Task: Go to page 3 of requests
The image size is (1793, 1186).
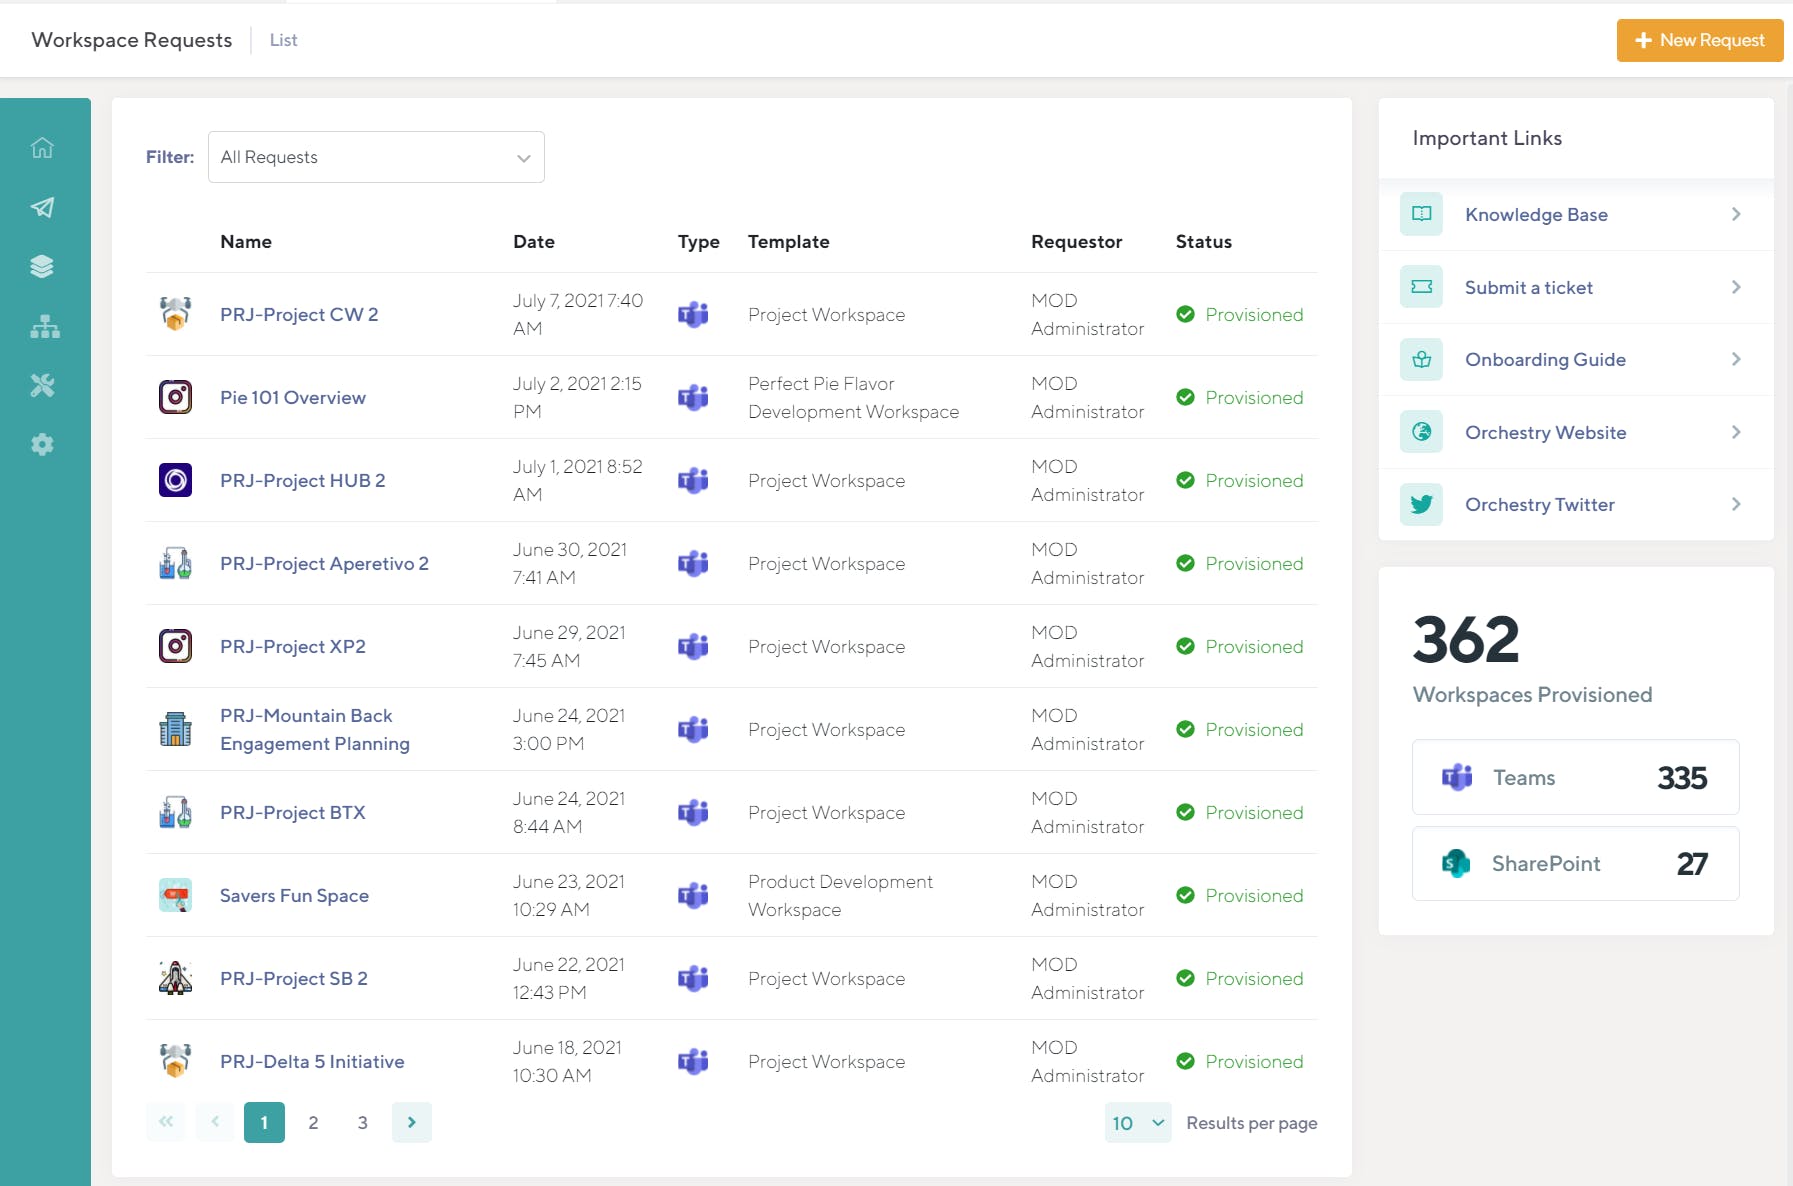Action: point(362,1123)
